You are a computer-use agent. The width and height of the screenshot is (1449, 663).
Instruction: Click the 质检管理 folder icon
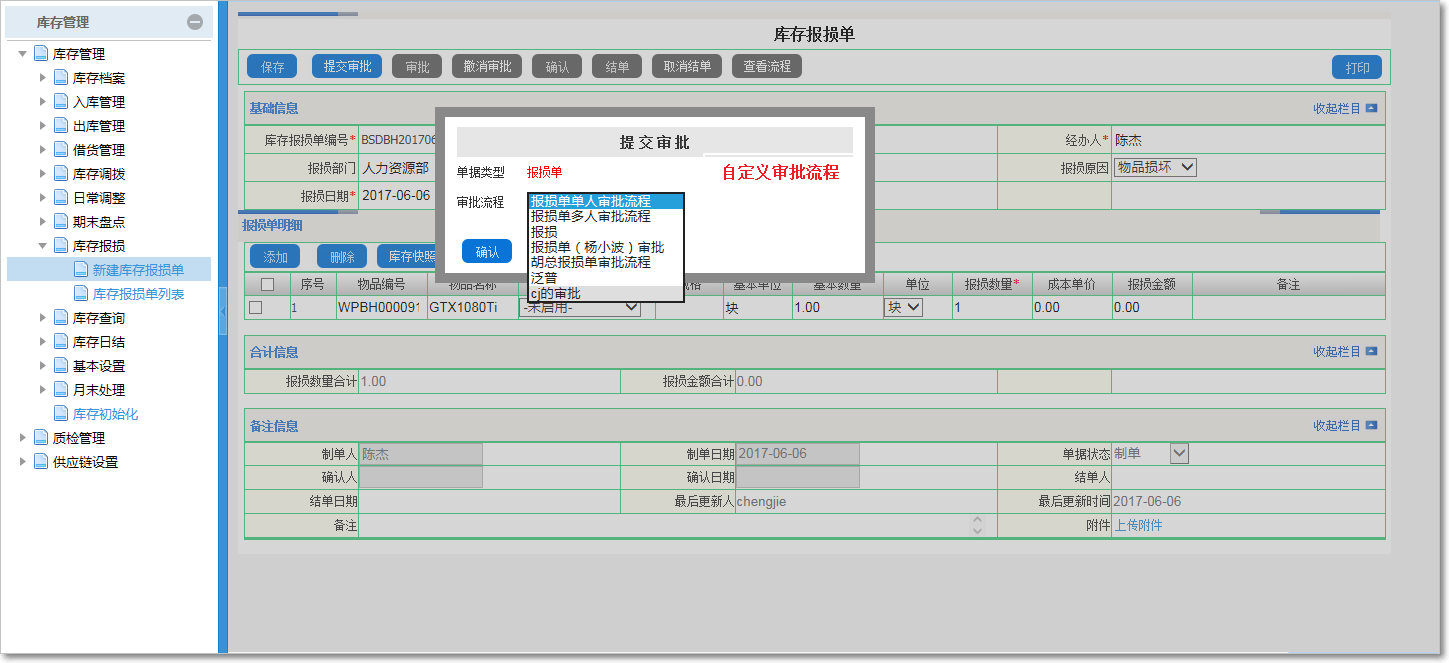tap(41, 438)
